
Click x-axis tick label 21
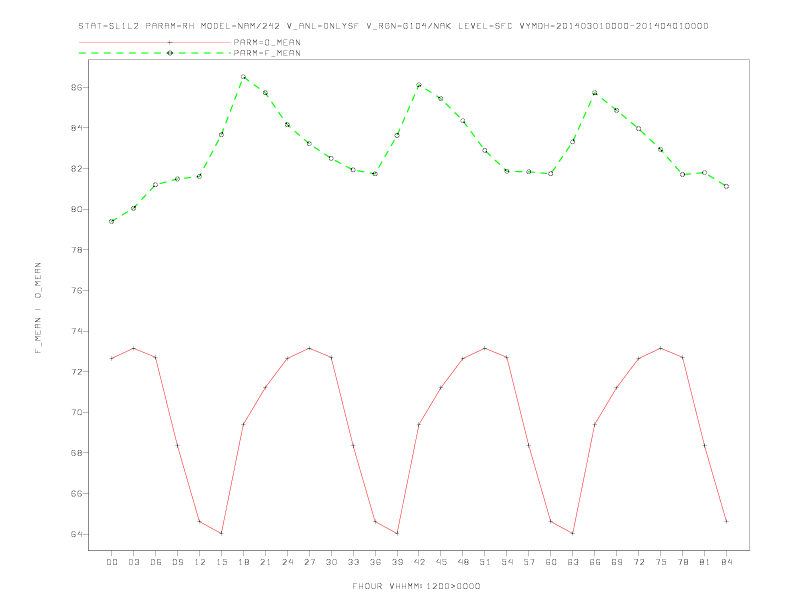tap(265, 562)
